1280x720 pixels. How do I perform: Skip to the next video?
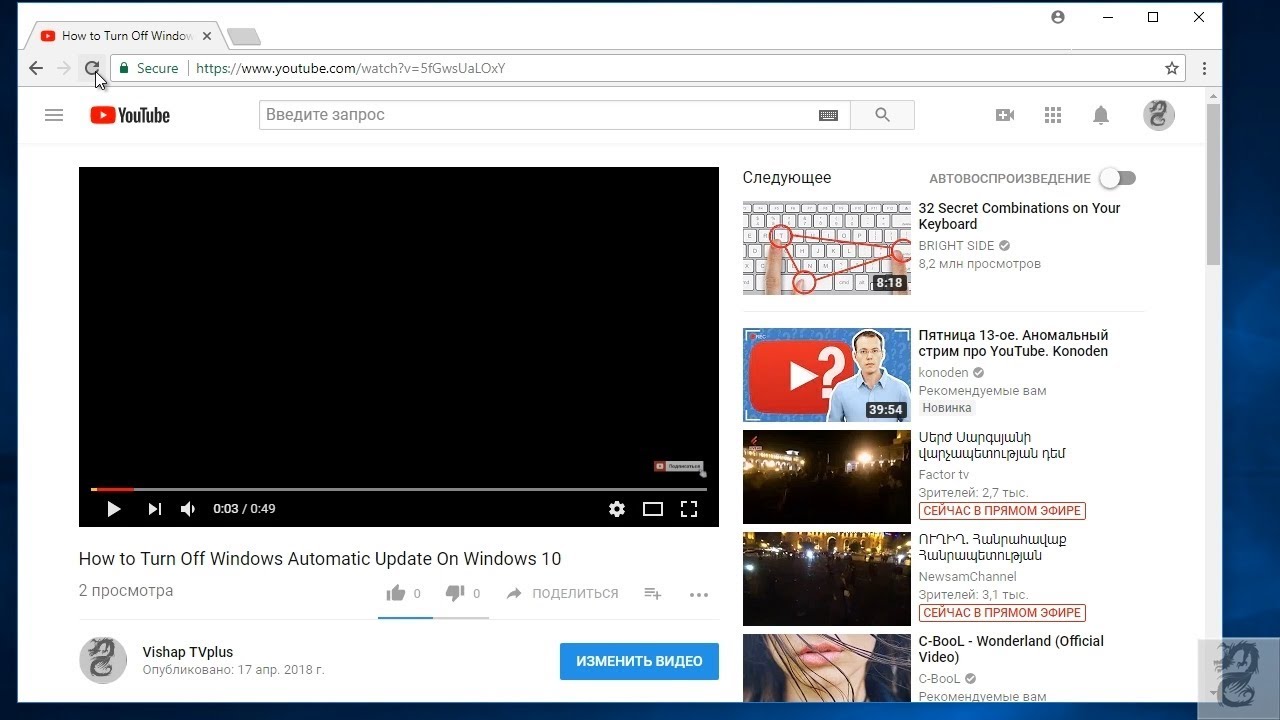154,509
